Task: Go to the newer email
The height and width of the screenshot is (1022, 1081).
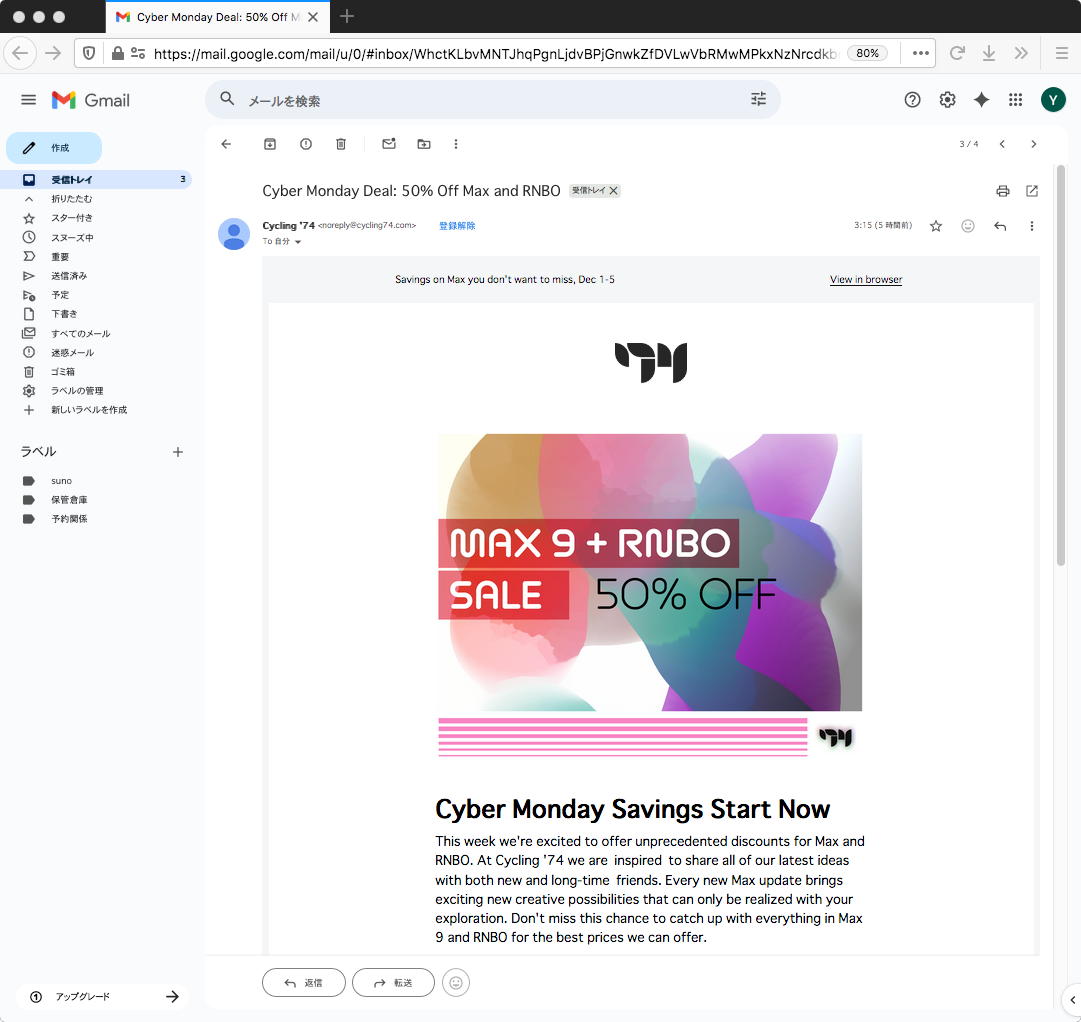Action: (1002, 144)
